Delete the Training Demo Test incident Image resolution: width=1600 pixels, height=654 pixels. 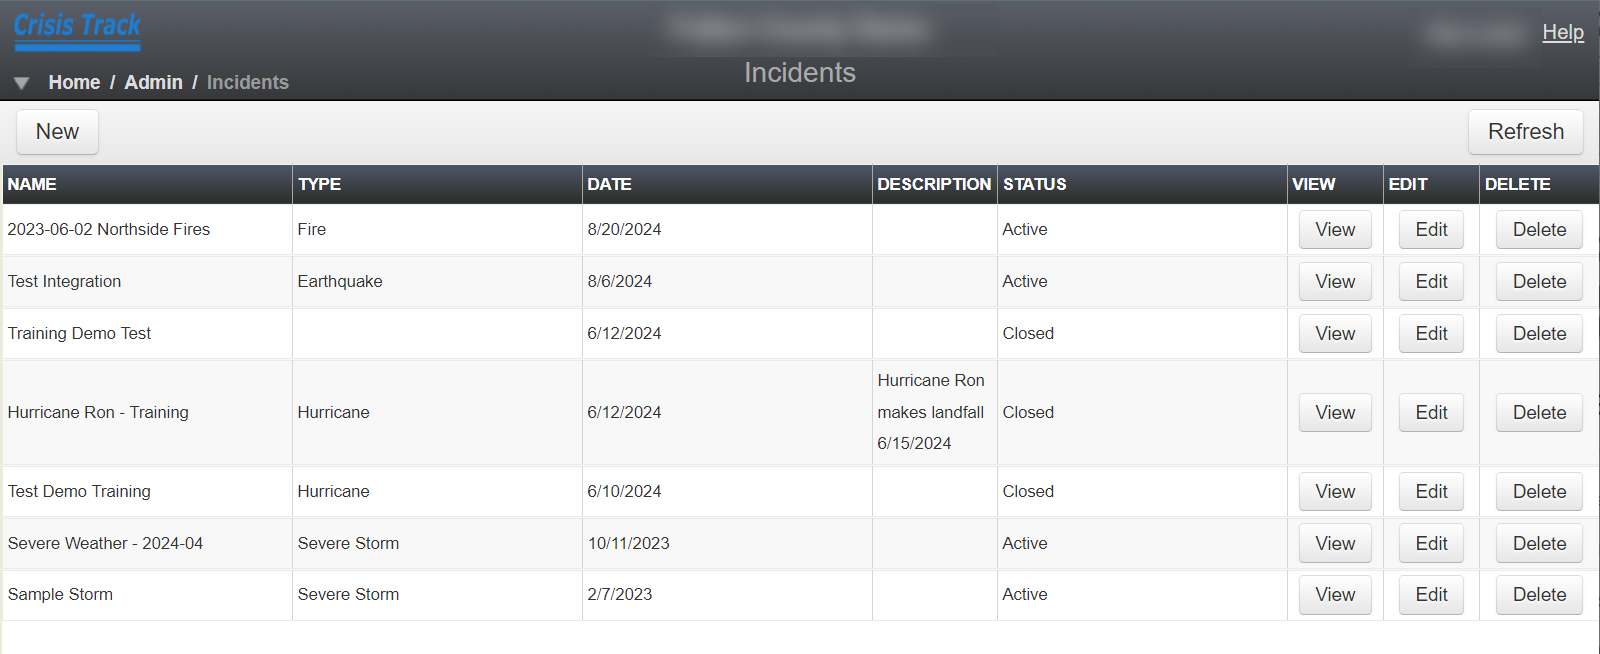point(1538,333)
